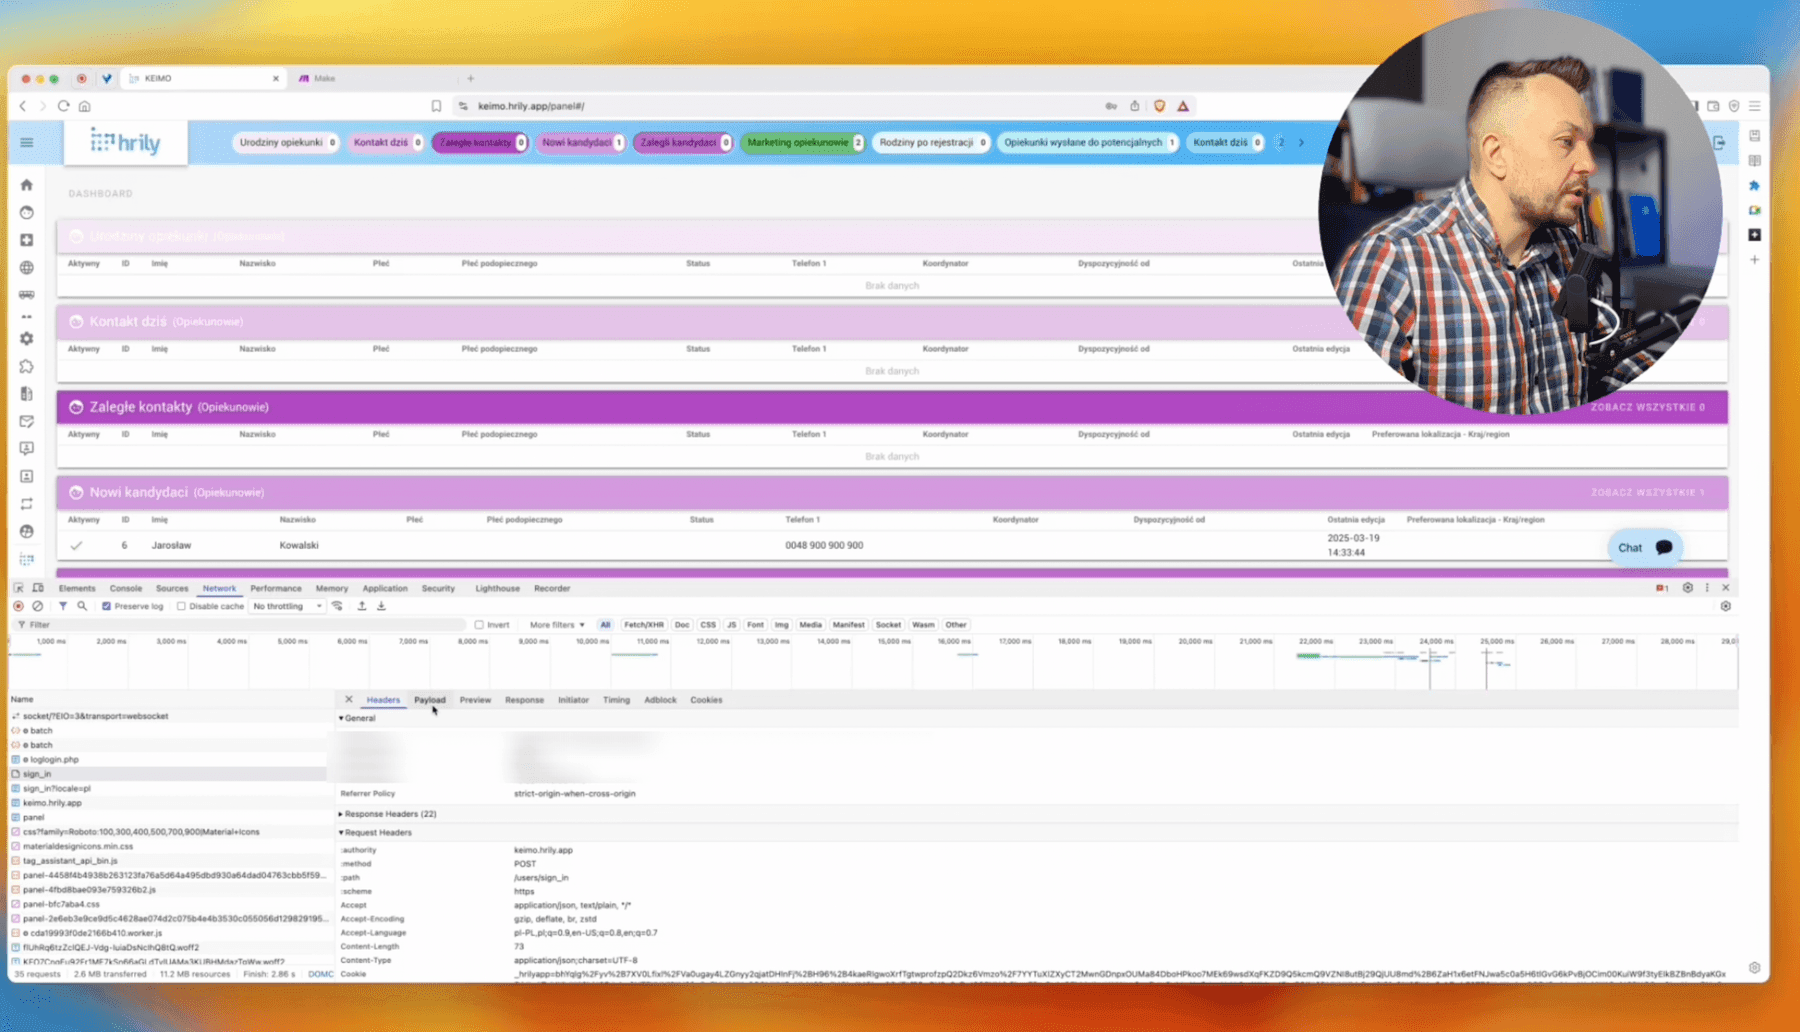Image resolution: width=1800 pixels, height=1032 pixels.
Task: Click the DevTools inspect element icon
Action: point(19,588)
